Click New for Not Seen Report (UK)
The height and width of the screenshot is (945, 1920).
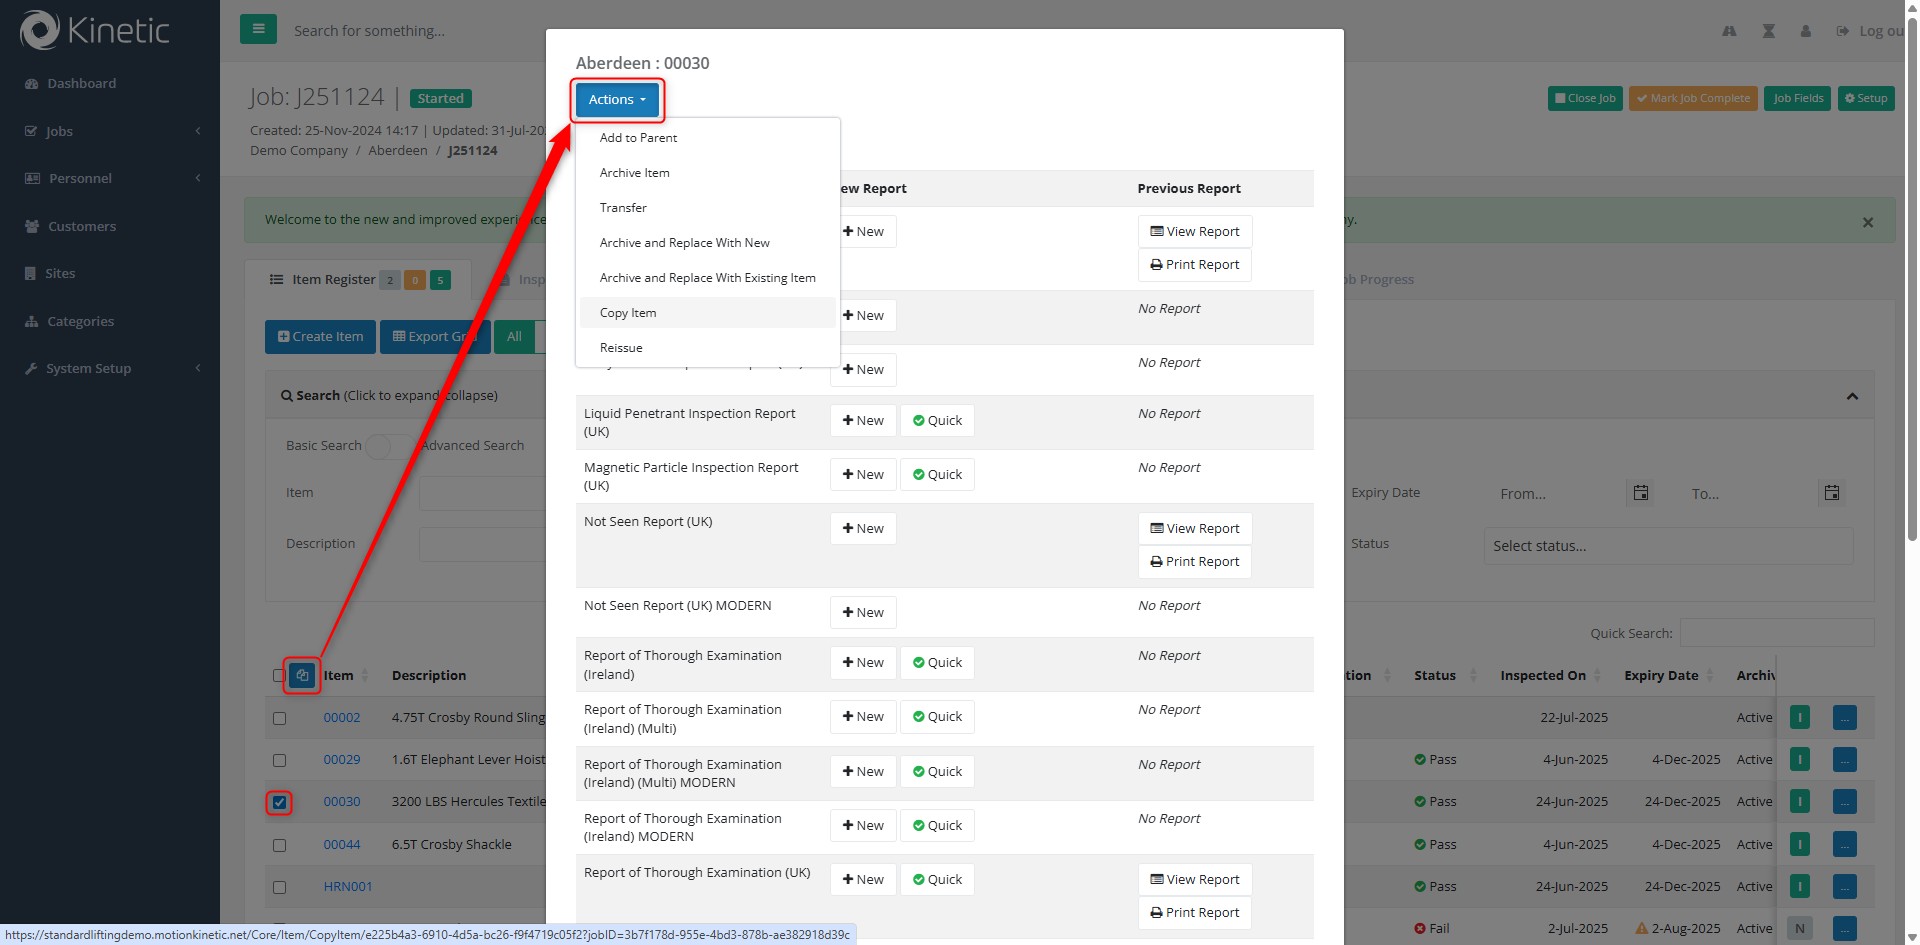(x=863, y=529)
